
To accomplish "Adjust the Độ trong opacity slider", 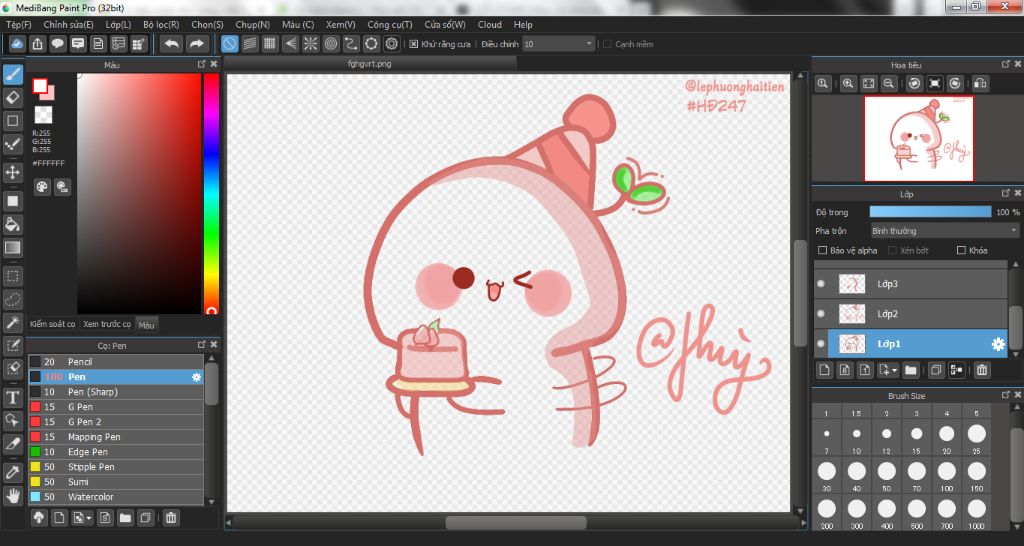I will 930,212.
